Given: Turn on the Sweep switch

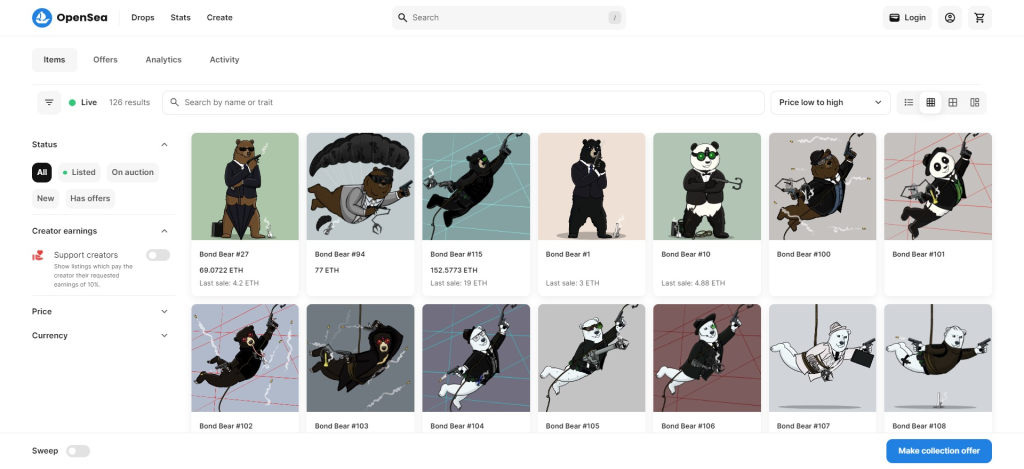Looking at the screenshot, I should pos(78,451).
